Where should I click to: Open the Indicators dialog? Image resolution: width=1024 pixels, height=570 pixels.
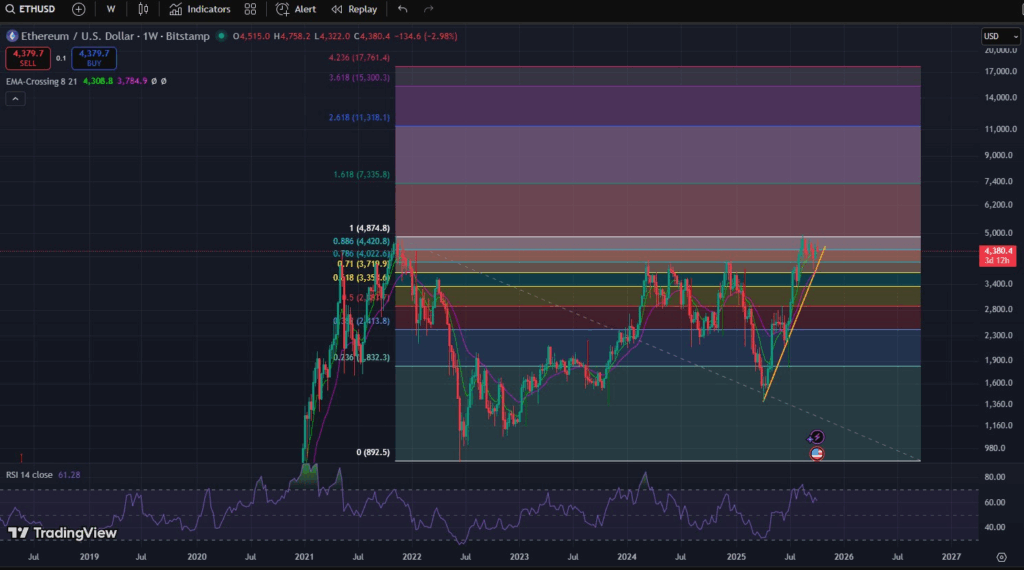click(200, 9)
